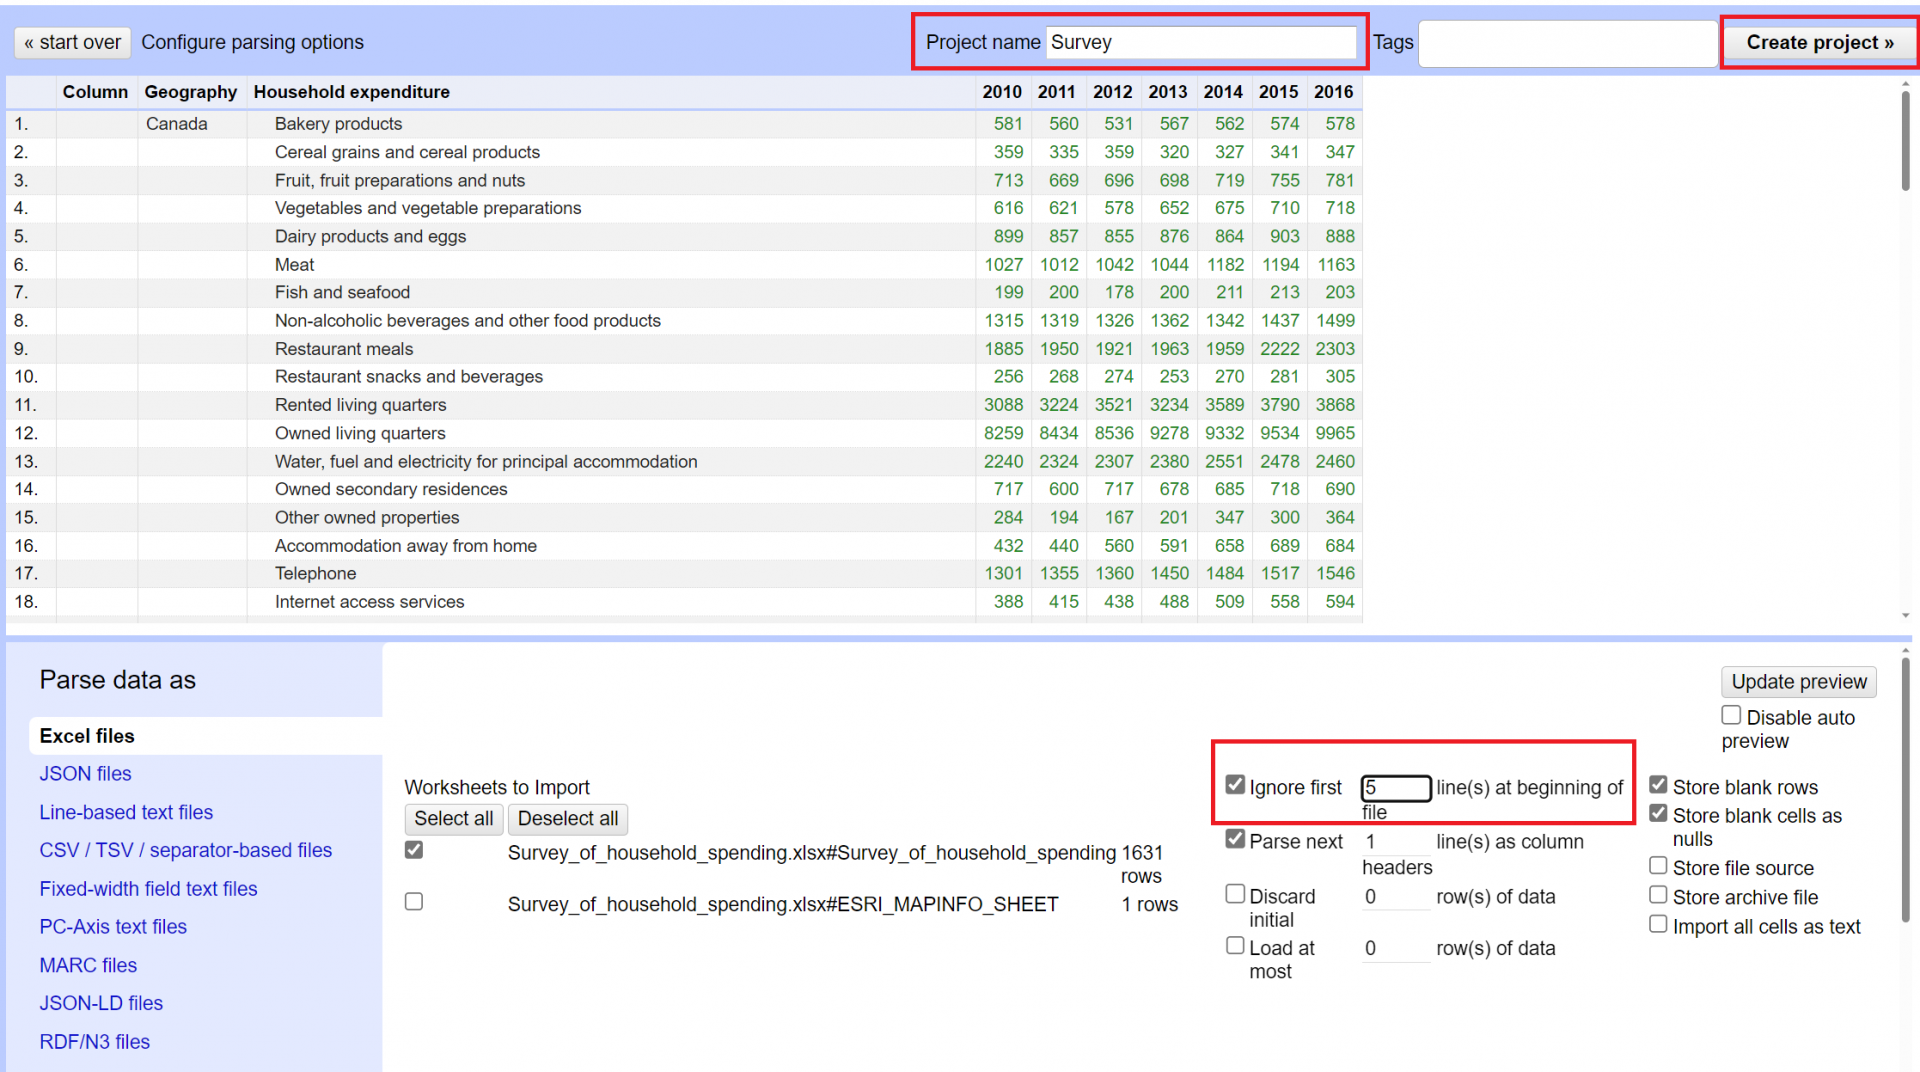Click the Create project button
Image resolution: width=1920 pixels, height=1072 pixels.
tap(1817, 42)
